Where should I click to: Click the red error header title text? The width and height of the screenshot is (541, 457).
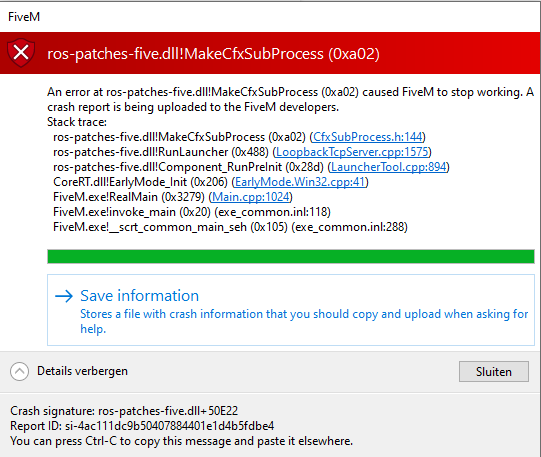213,54
